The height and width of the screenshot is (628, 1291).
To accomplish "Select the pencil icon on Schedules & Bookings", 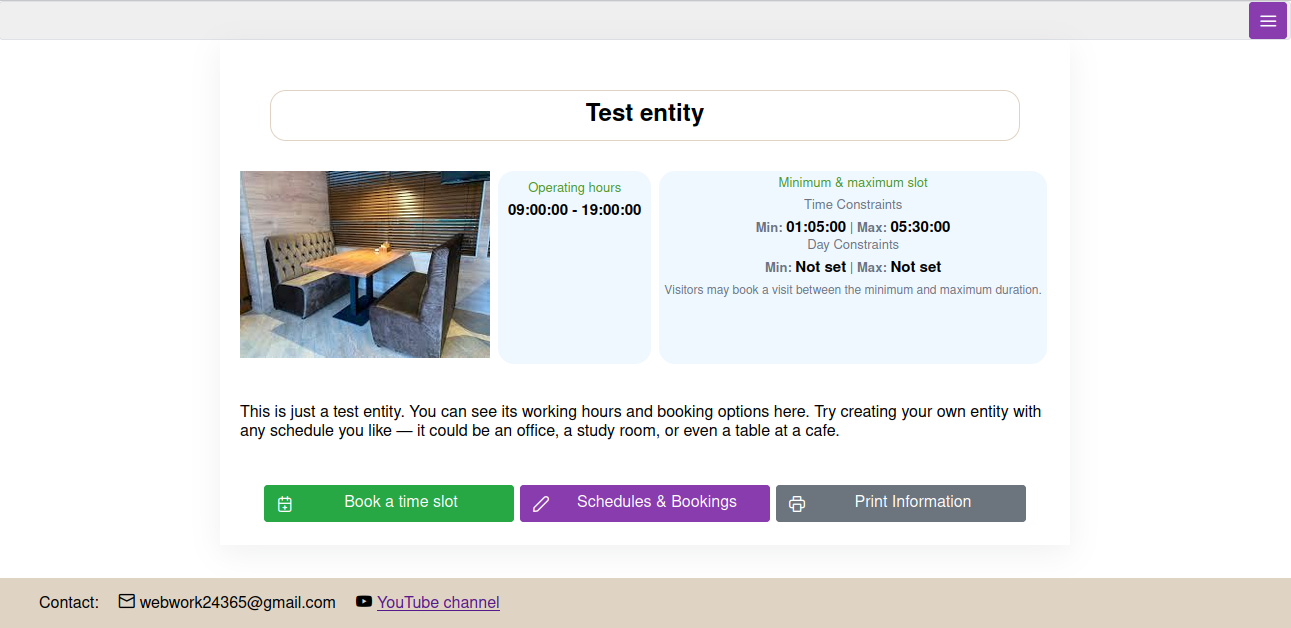I will click(542, 503).
